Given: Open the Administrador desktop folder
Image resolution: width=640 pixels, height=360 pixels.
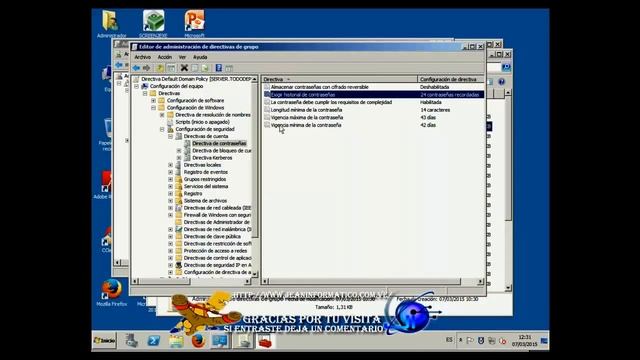Looking at the screenshot, I should 111,20.
